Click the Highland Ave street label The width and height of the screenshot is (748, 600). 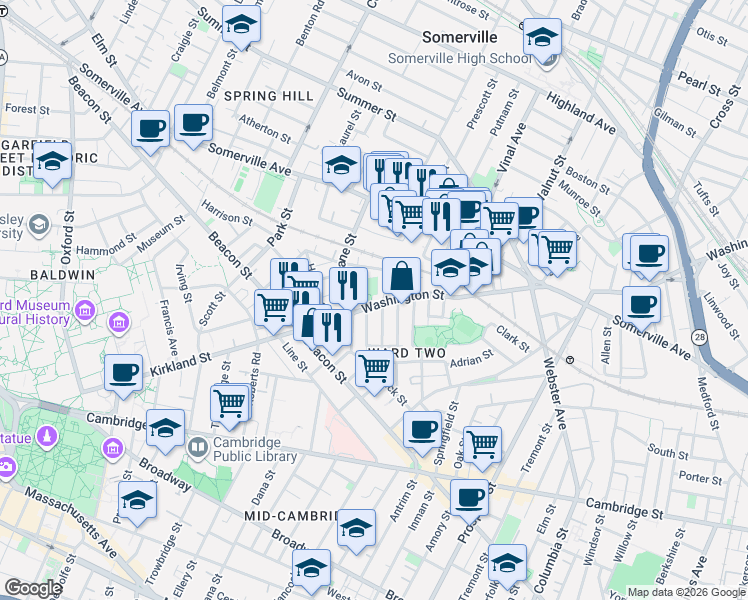tap(581, 113)
